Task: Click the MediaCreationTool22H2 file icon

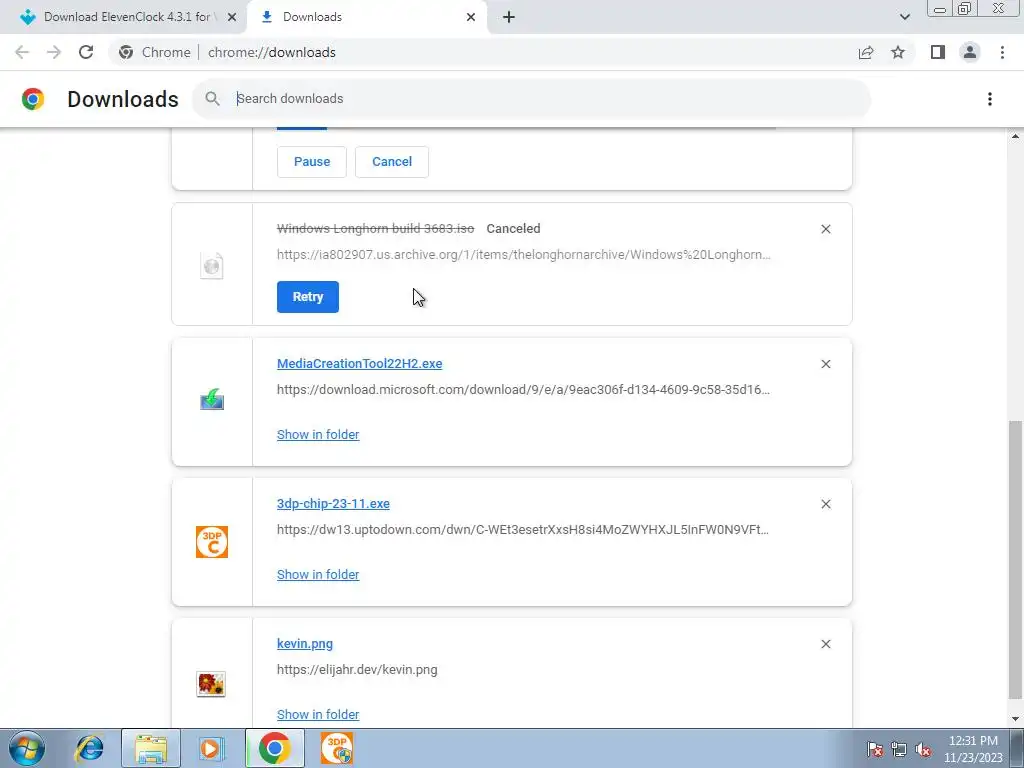Action: coord(212,399)
